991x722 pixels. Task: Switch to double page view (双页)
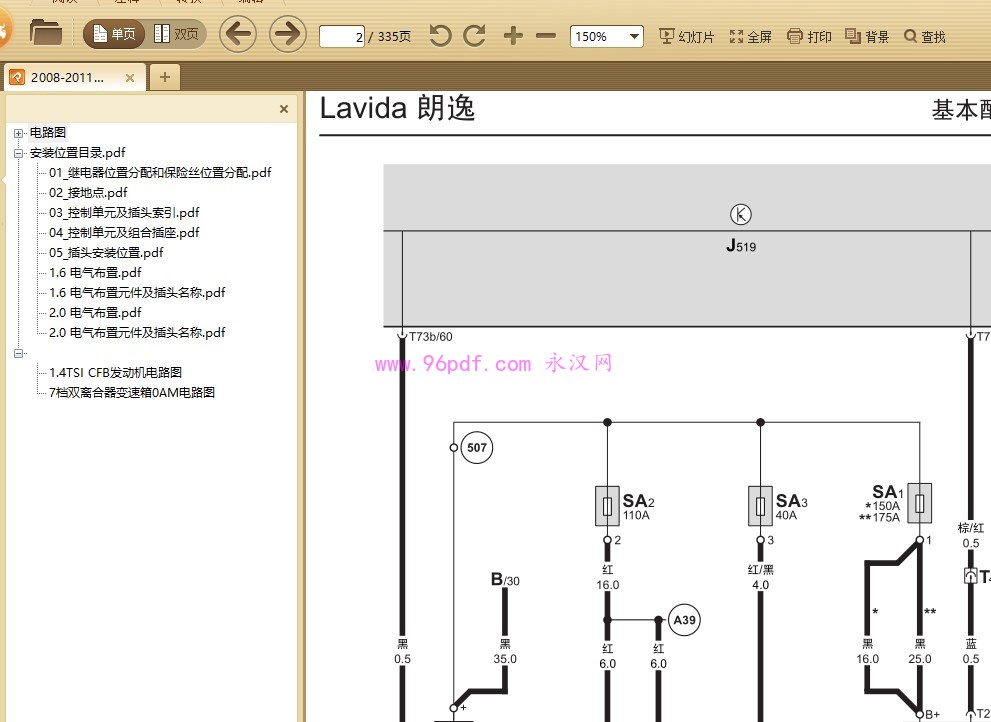click(x=176, y=34)
